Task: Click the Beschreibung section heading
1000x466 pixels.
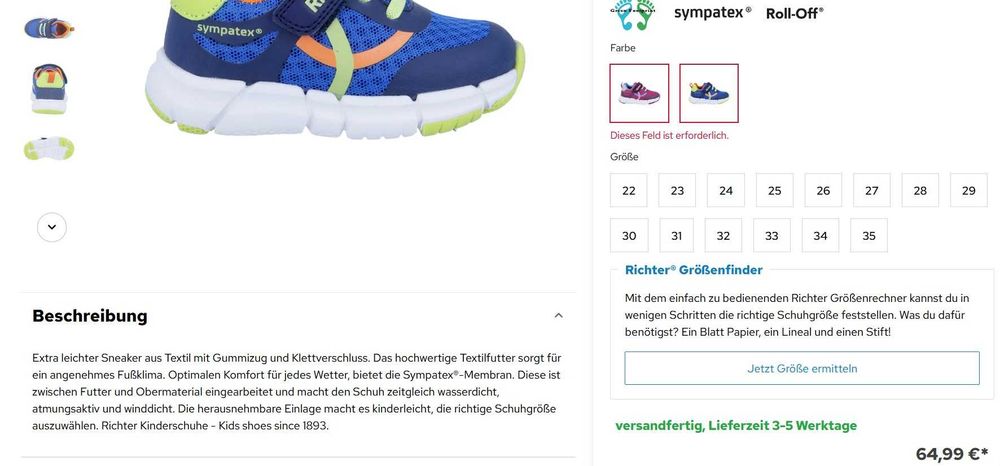Action: [90, 316]
